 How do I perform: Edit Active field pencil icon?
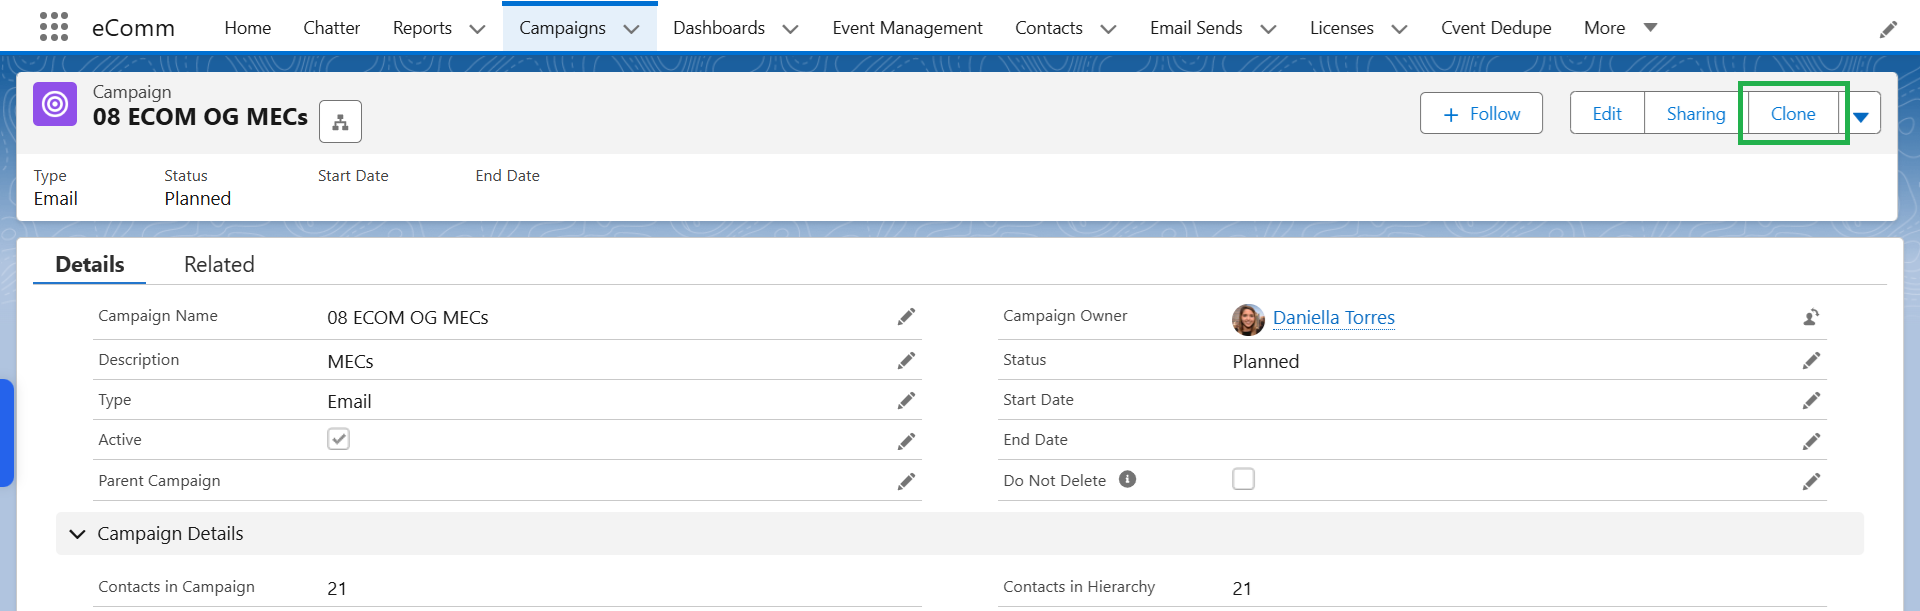(x=906, y=441)
